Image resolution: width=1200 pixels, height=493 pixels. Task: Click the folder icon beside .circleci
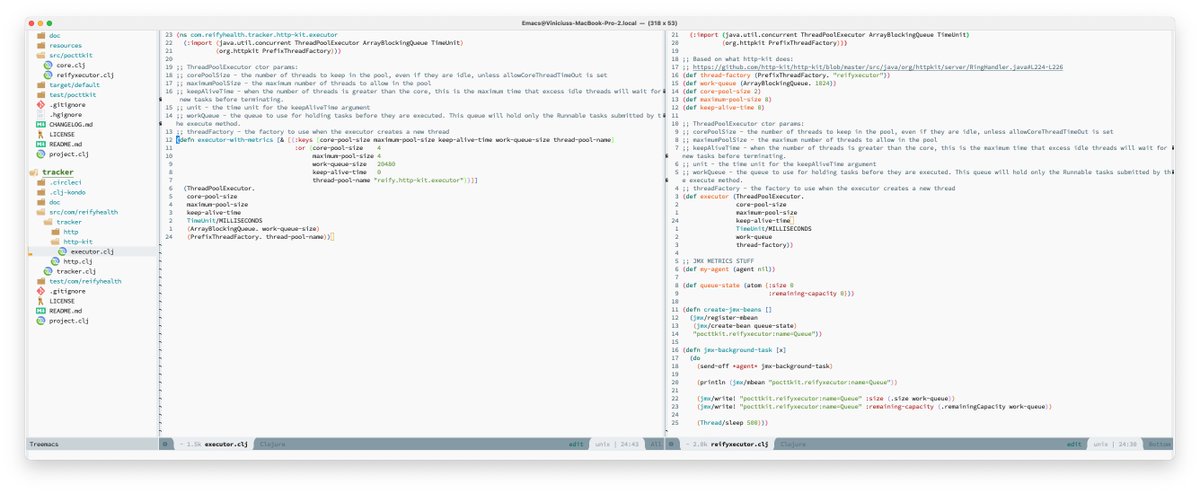point(40,183)
